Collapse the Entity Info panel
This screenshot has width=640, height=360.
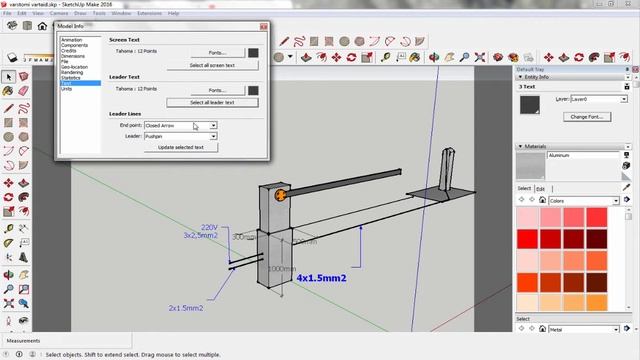(520, 77)
